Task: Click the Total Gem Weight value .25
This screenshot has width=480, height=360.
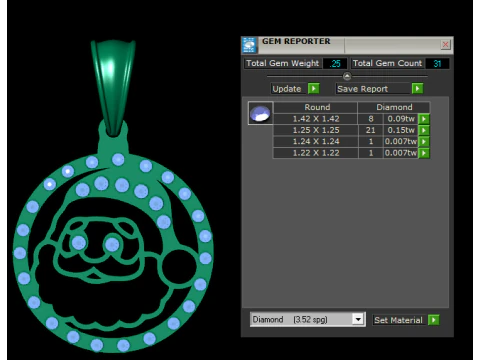Action: pyautogui.click(x=335, y=63)
